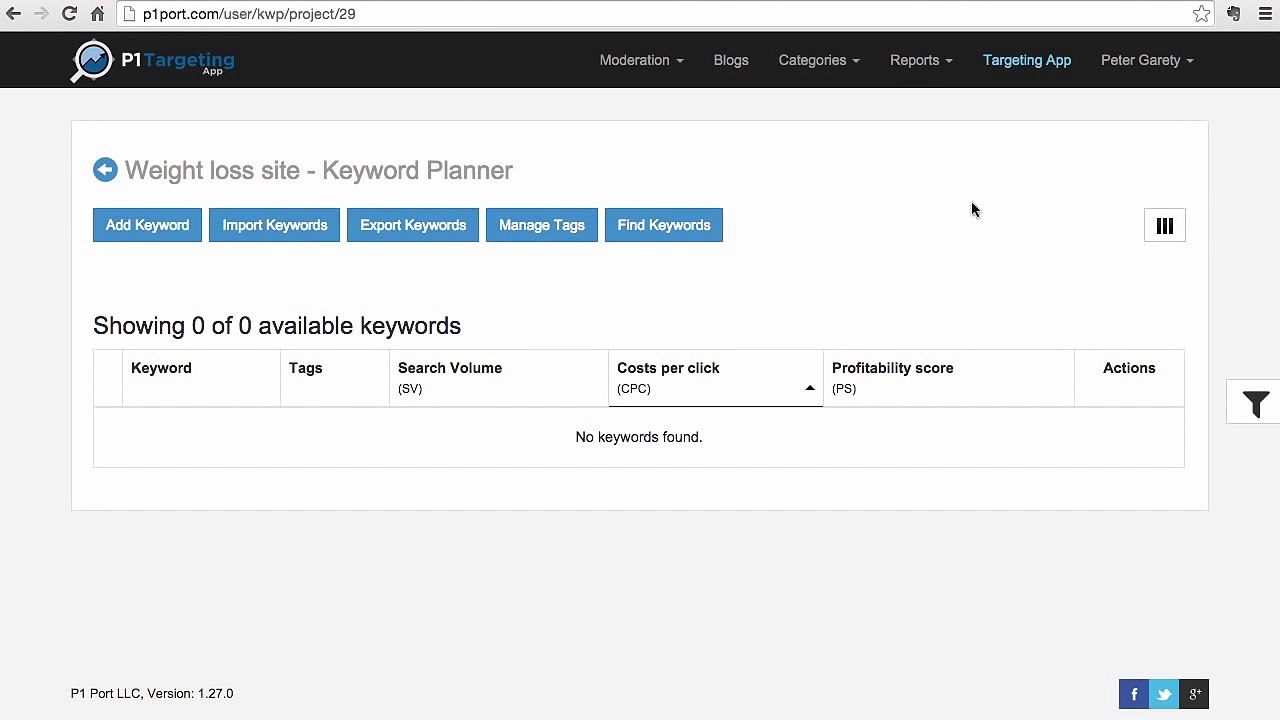Click the Find Keywords button
The width and height of the screenshot is (1280, 720).
[664, 225]
